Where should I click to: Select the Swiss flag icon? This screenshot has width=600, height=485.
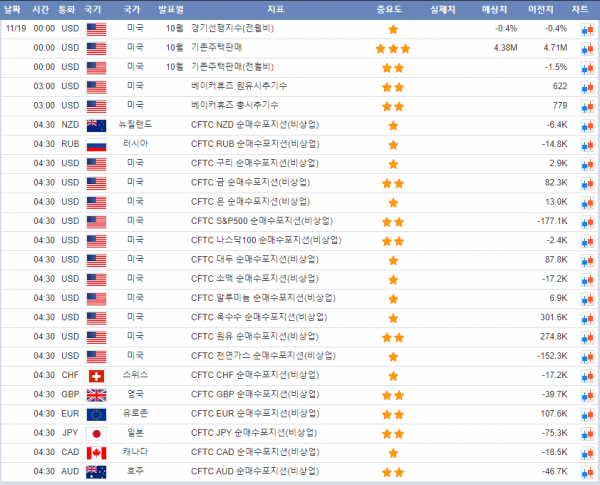[96, 375]
